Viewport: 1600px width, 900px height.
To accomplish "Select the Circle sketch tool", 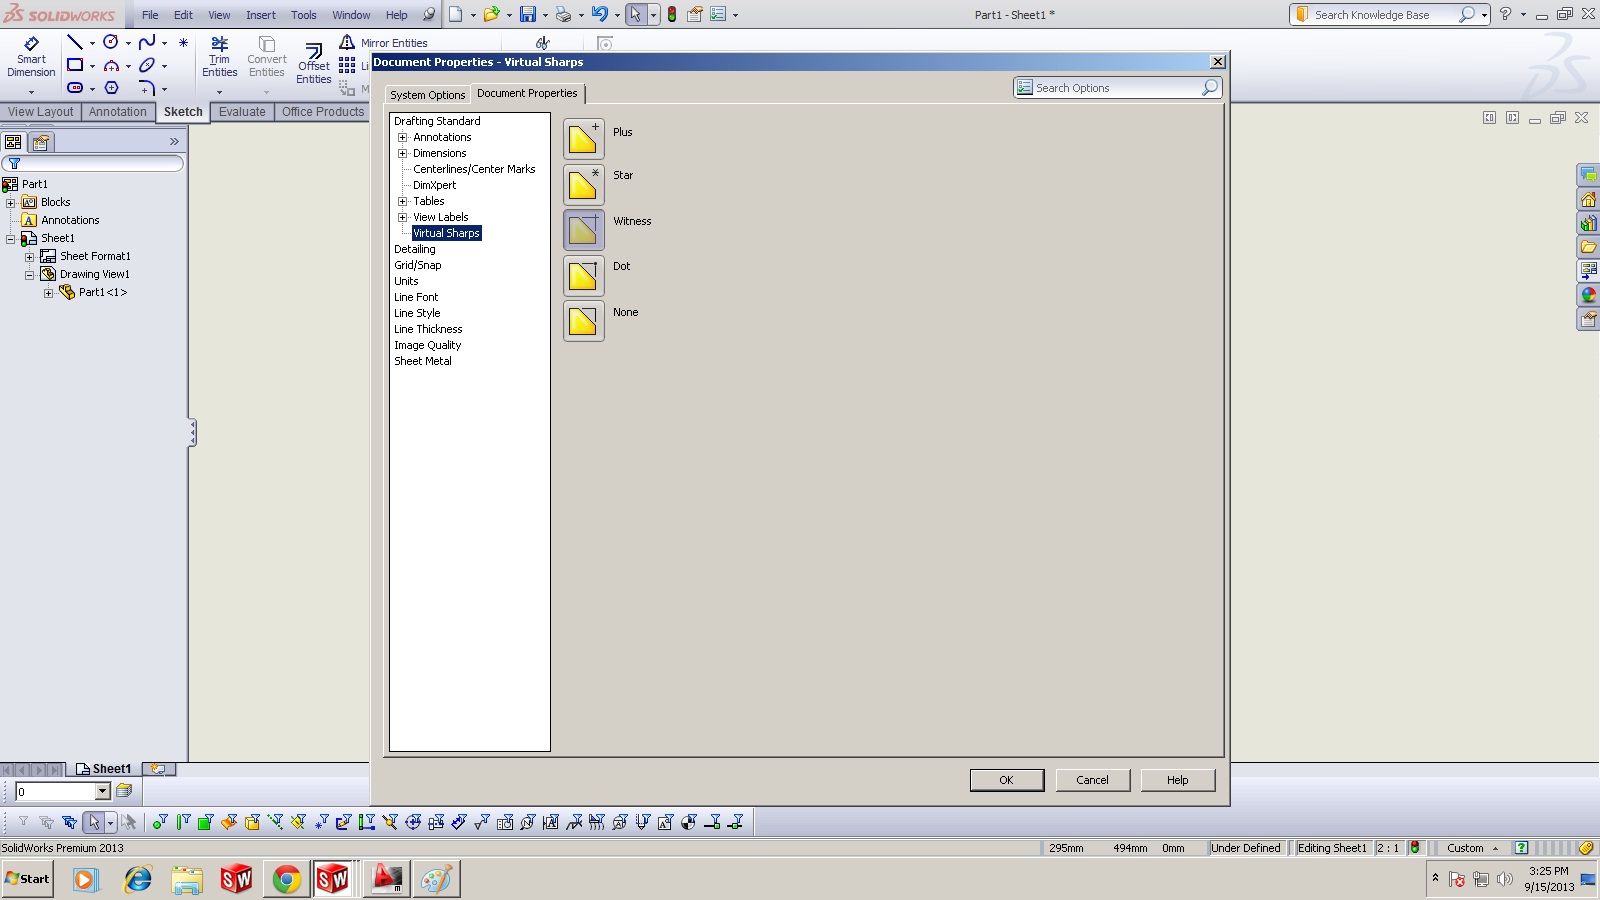I will click(108, 42).
